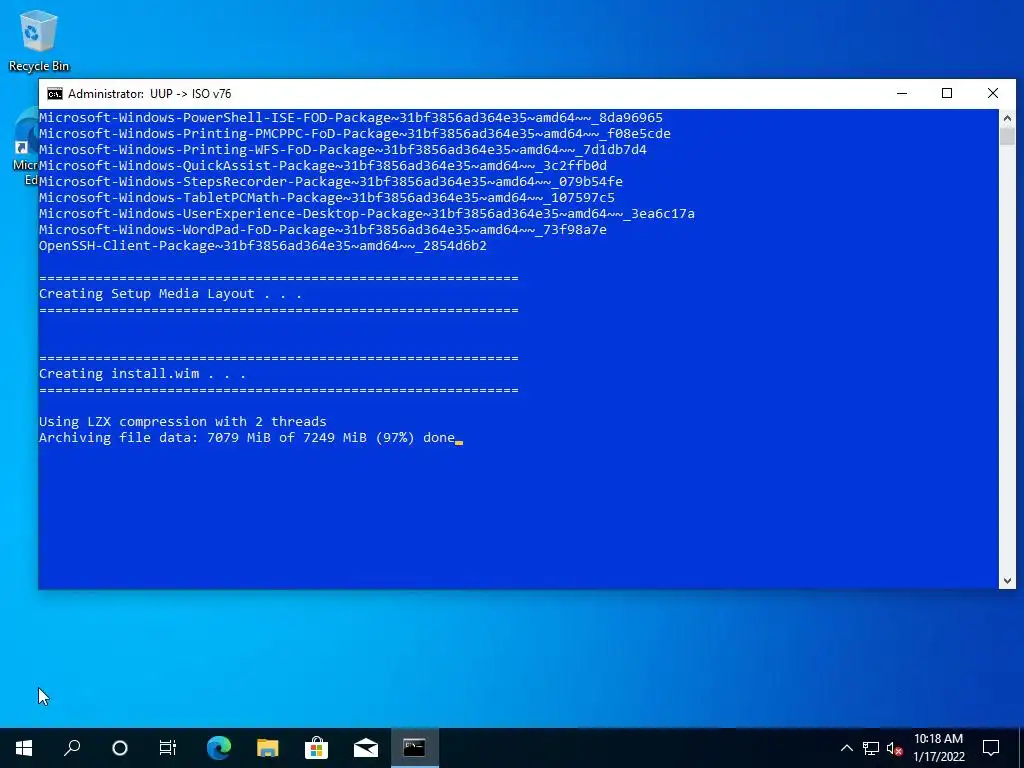
Task: Click the WordPad-FoD-Package line
Action: [x=323, y=230]
